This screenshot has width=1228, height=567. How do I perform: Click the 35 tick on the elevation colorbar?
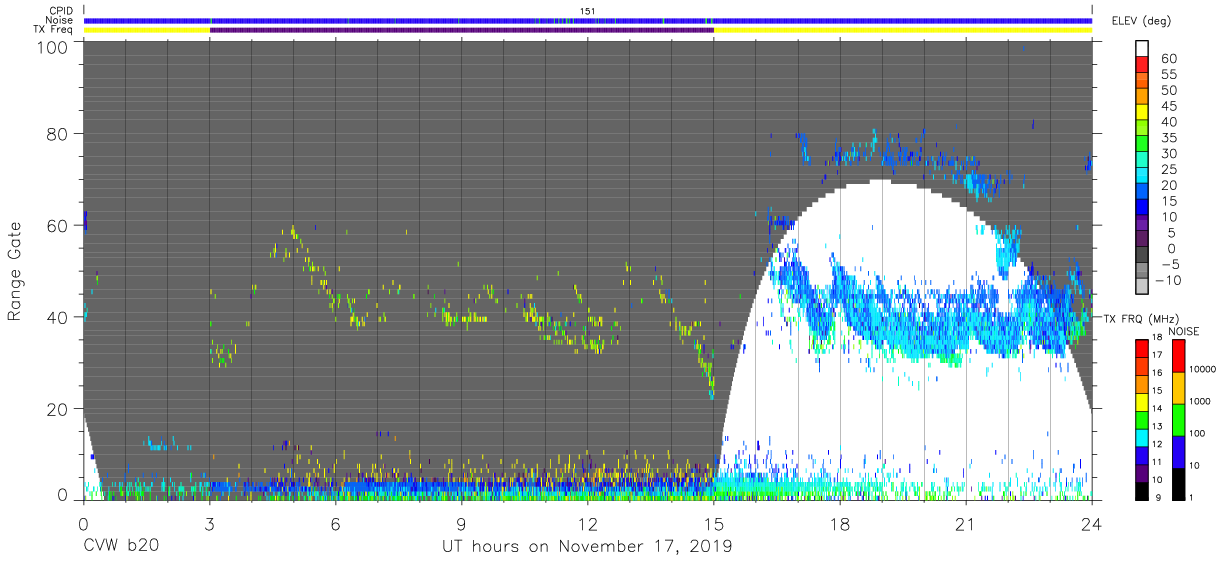[x=1170, y=138]
